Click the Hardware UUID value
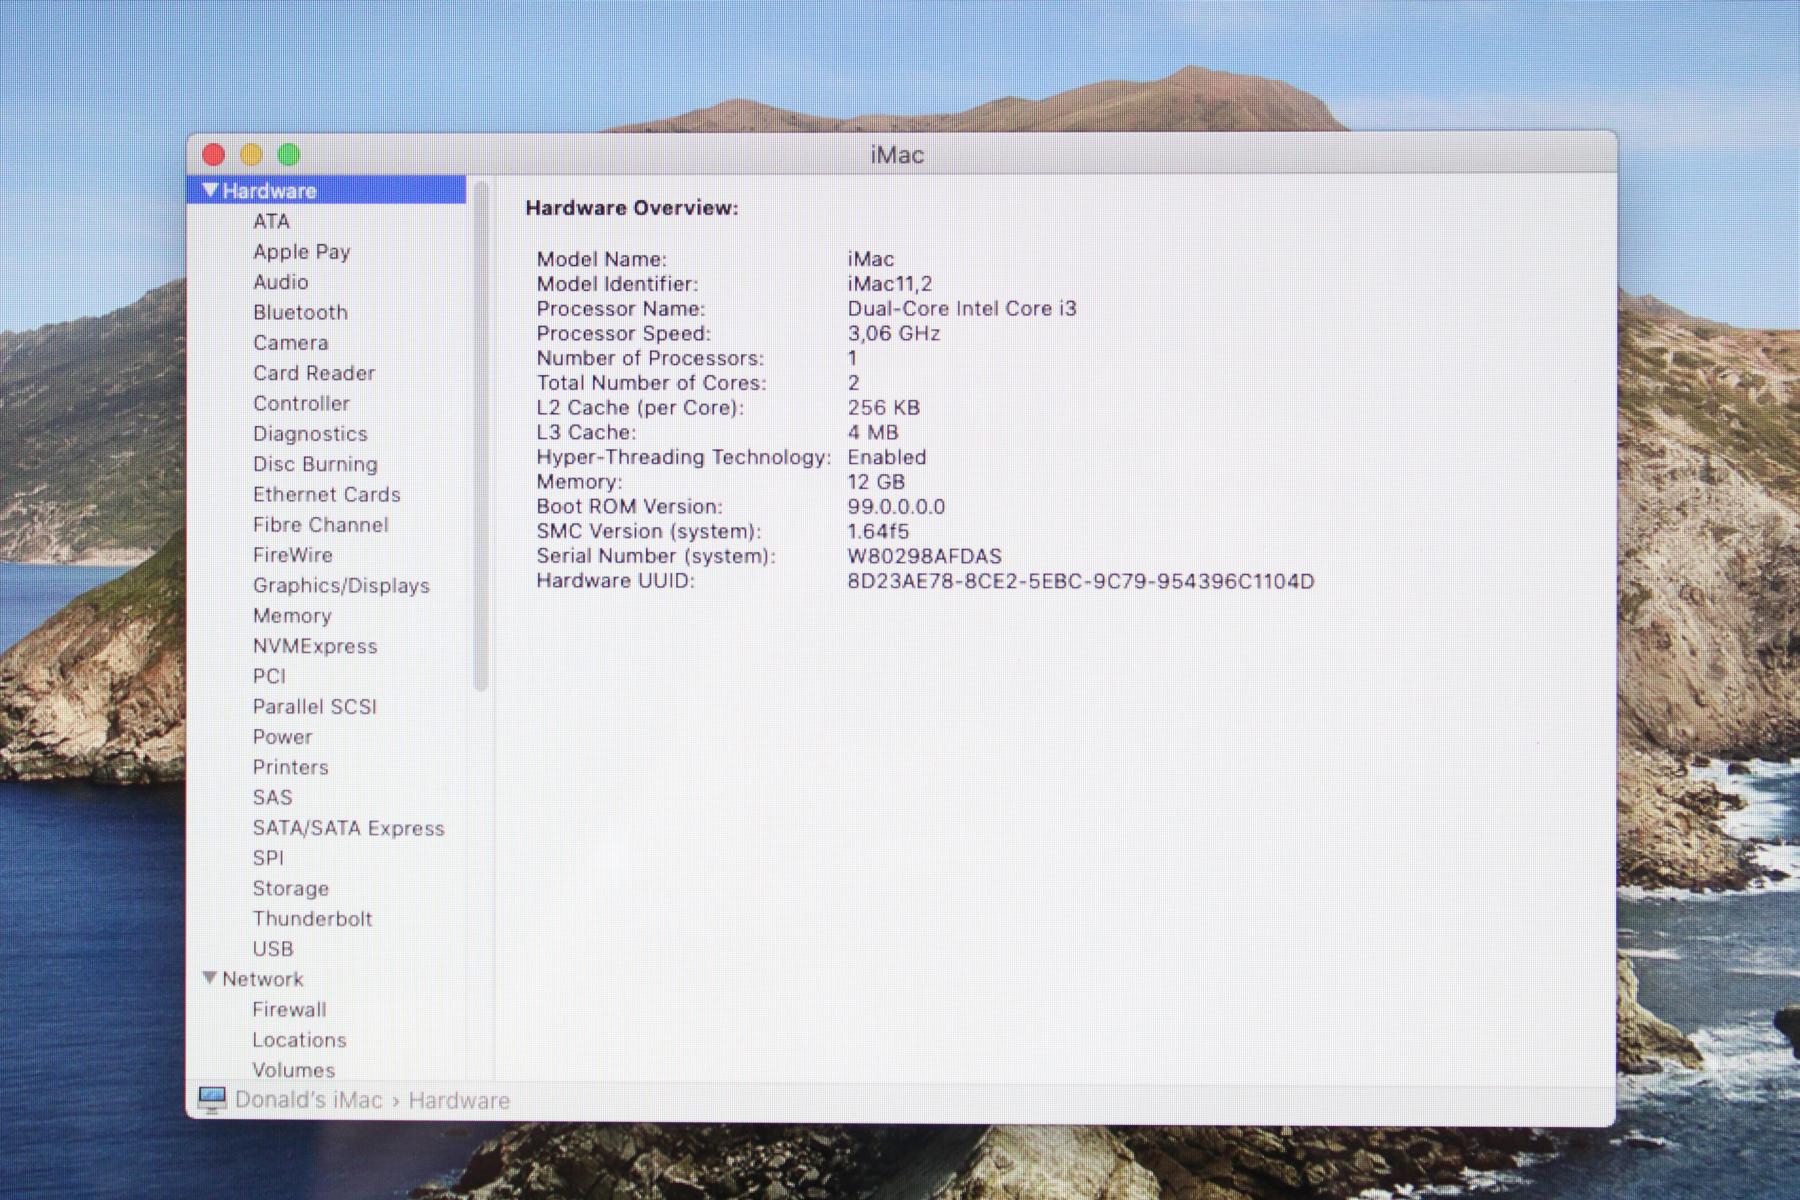Viewport: 1800px width, 1200px height. (x=1081, y=581)
